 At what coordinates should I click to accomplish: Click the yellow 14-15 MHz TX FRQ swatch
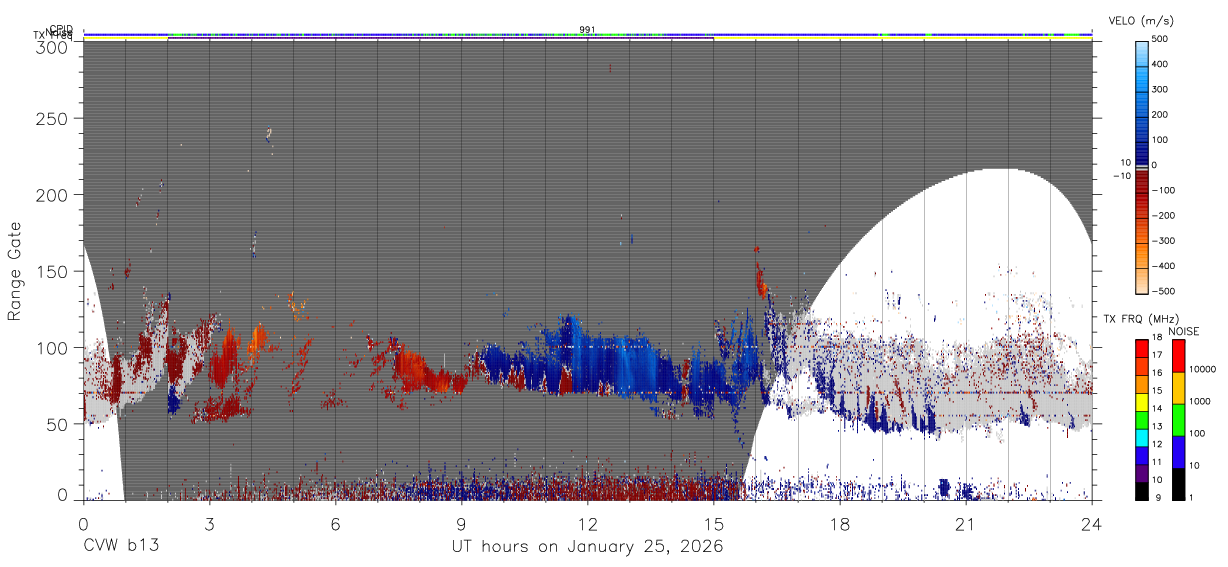point(1142,402)
